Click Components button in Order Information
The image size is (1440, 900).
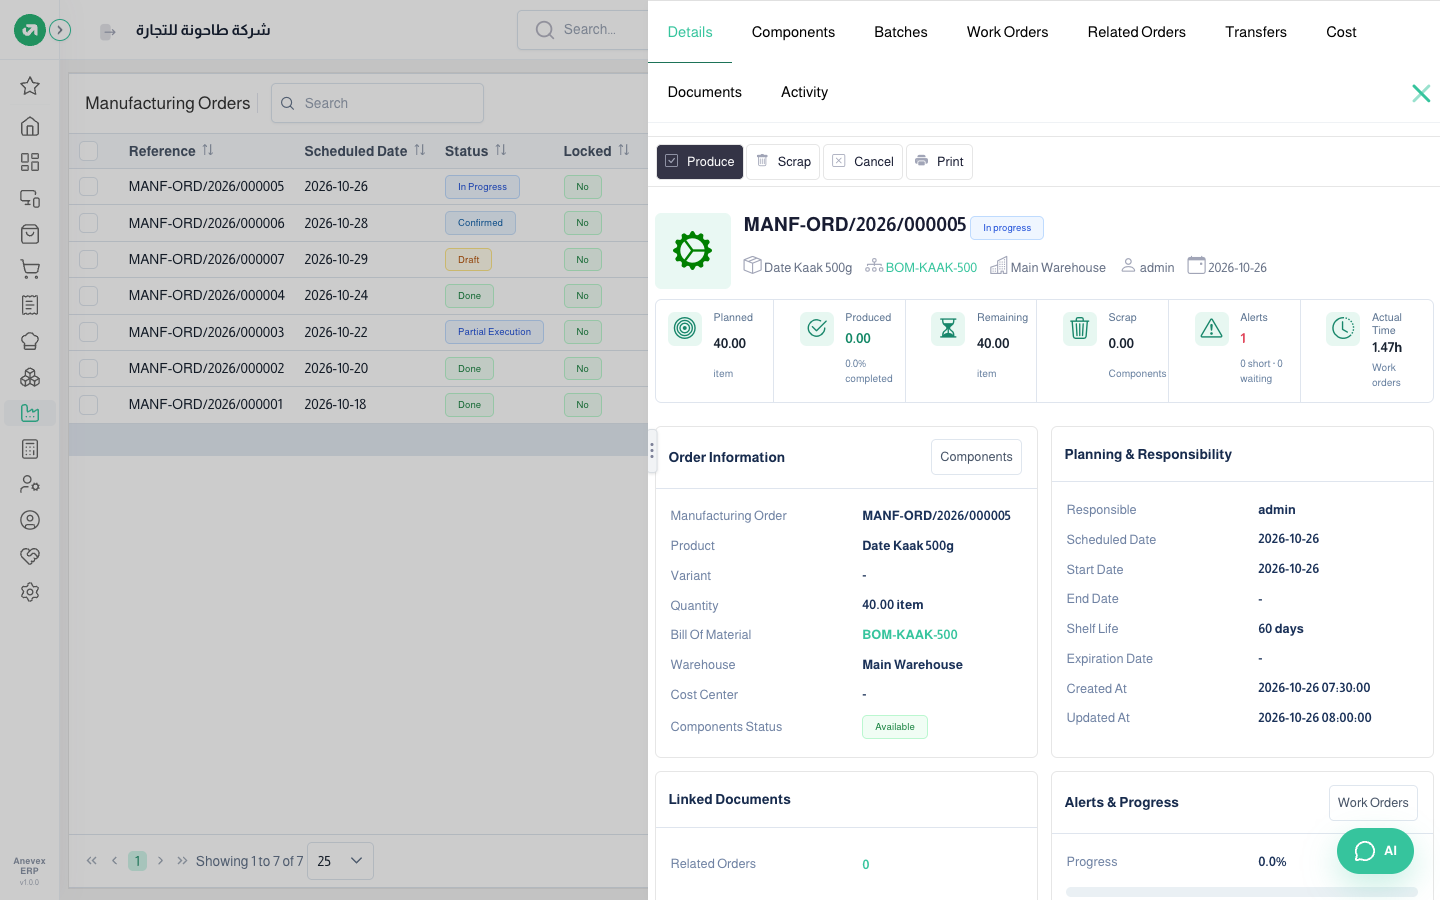pos(976,457)
